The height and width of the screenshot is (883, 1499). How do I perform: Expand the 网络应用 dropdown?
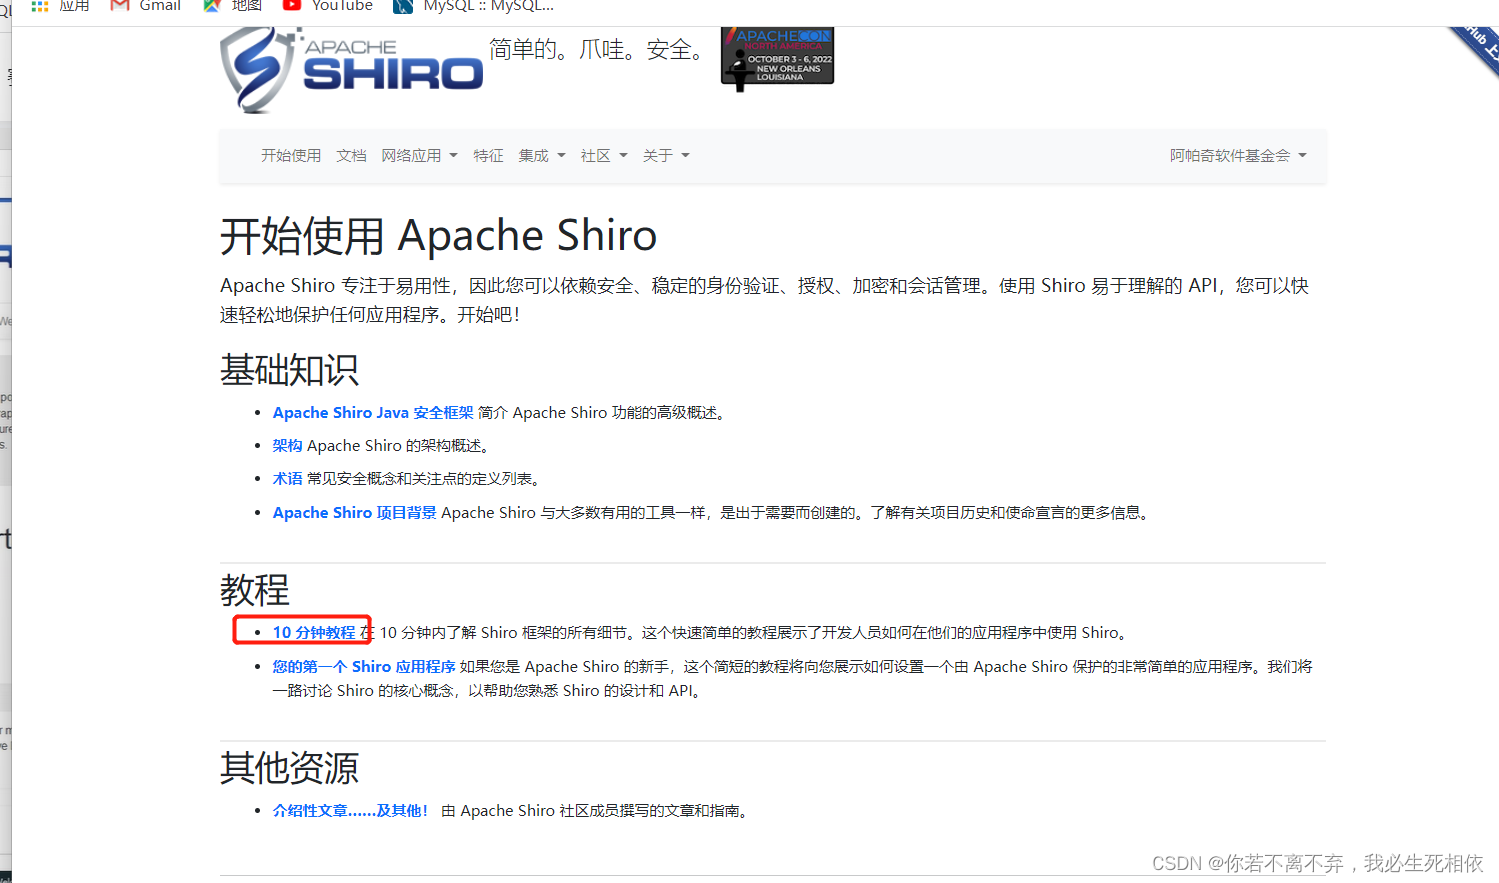(419, 155)
